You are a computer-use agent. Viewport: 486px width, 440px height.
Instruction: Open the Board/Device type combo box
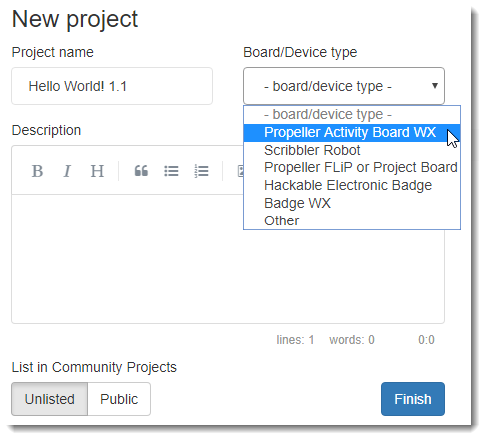[x=344, y=86]
